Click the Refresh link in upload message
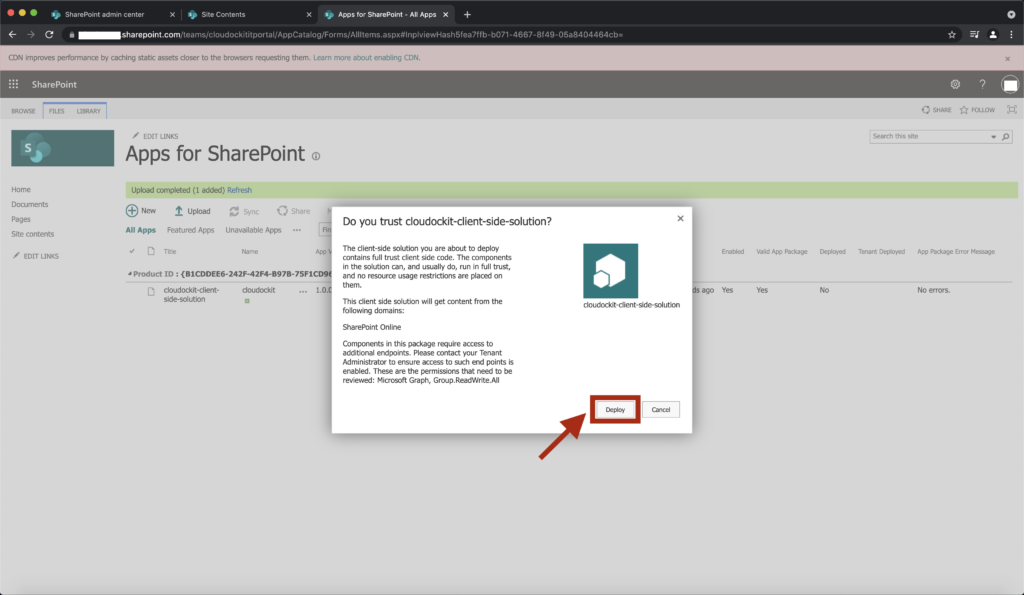 coord(240,190)
